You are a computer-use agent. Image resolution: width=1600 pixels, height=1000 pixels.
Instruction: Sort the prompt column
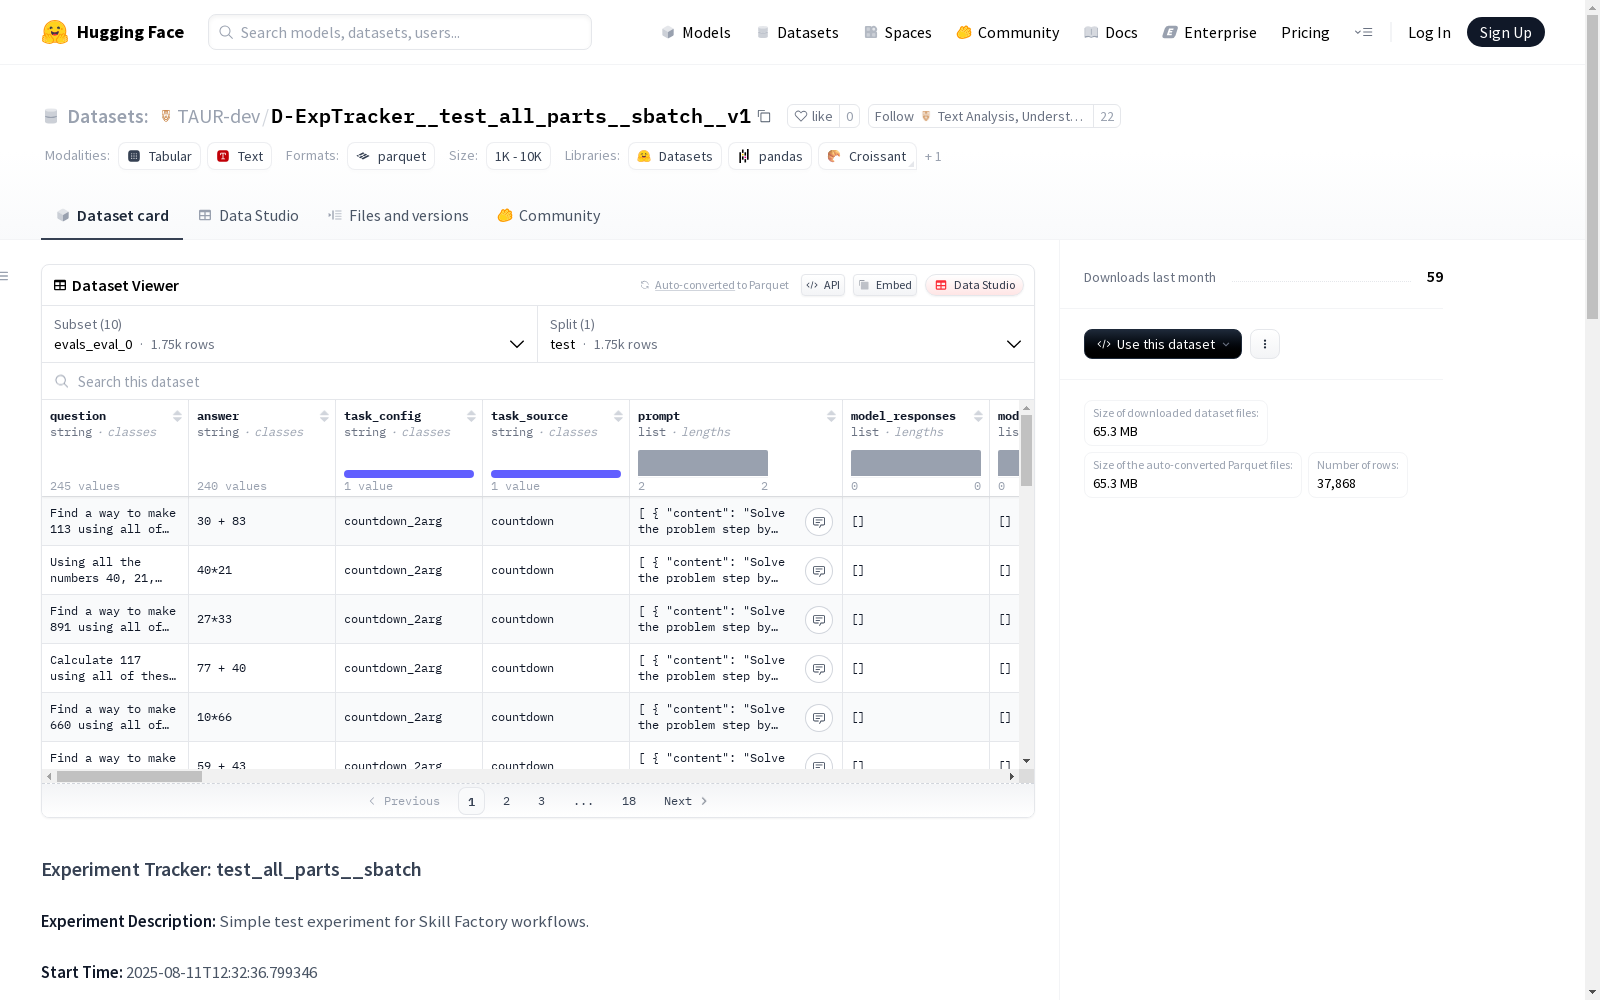tap(831, 416)
